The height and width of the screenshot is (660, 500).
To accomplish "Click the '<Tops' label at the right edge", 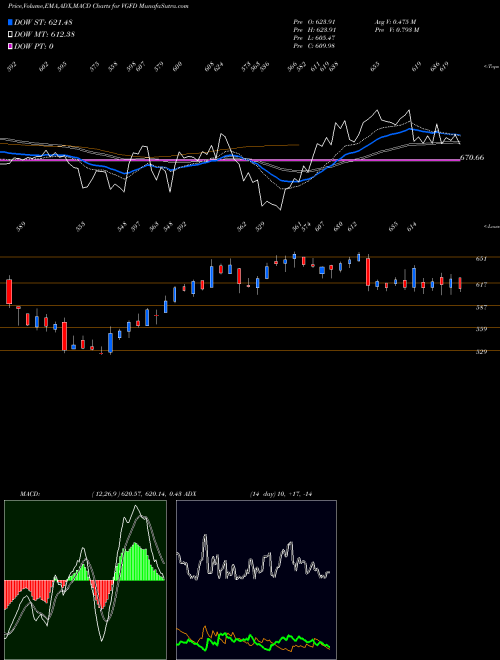I will 492,67.
